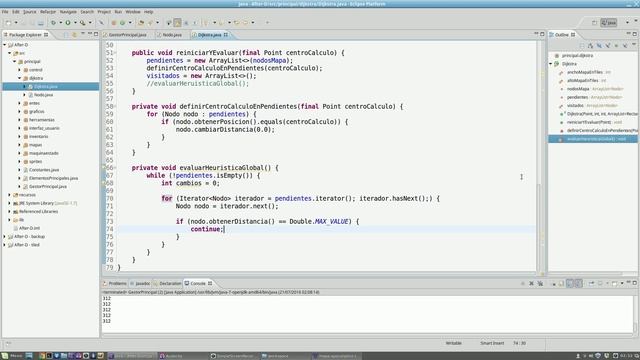Toggle Hide Fields in Outline toolbar

pos(599,46)
